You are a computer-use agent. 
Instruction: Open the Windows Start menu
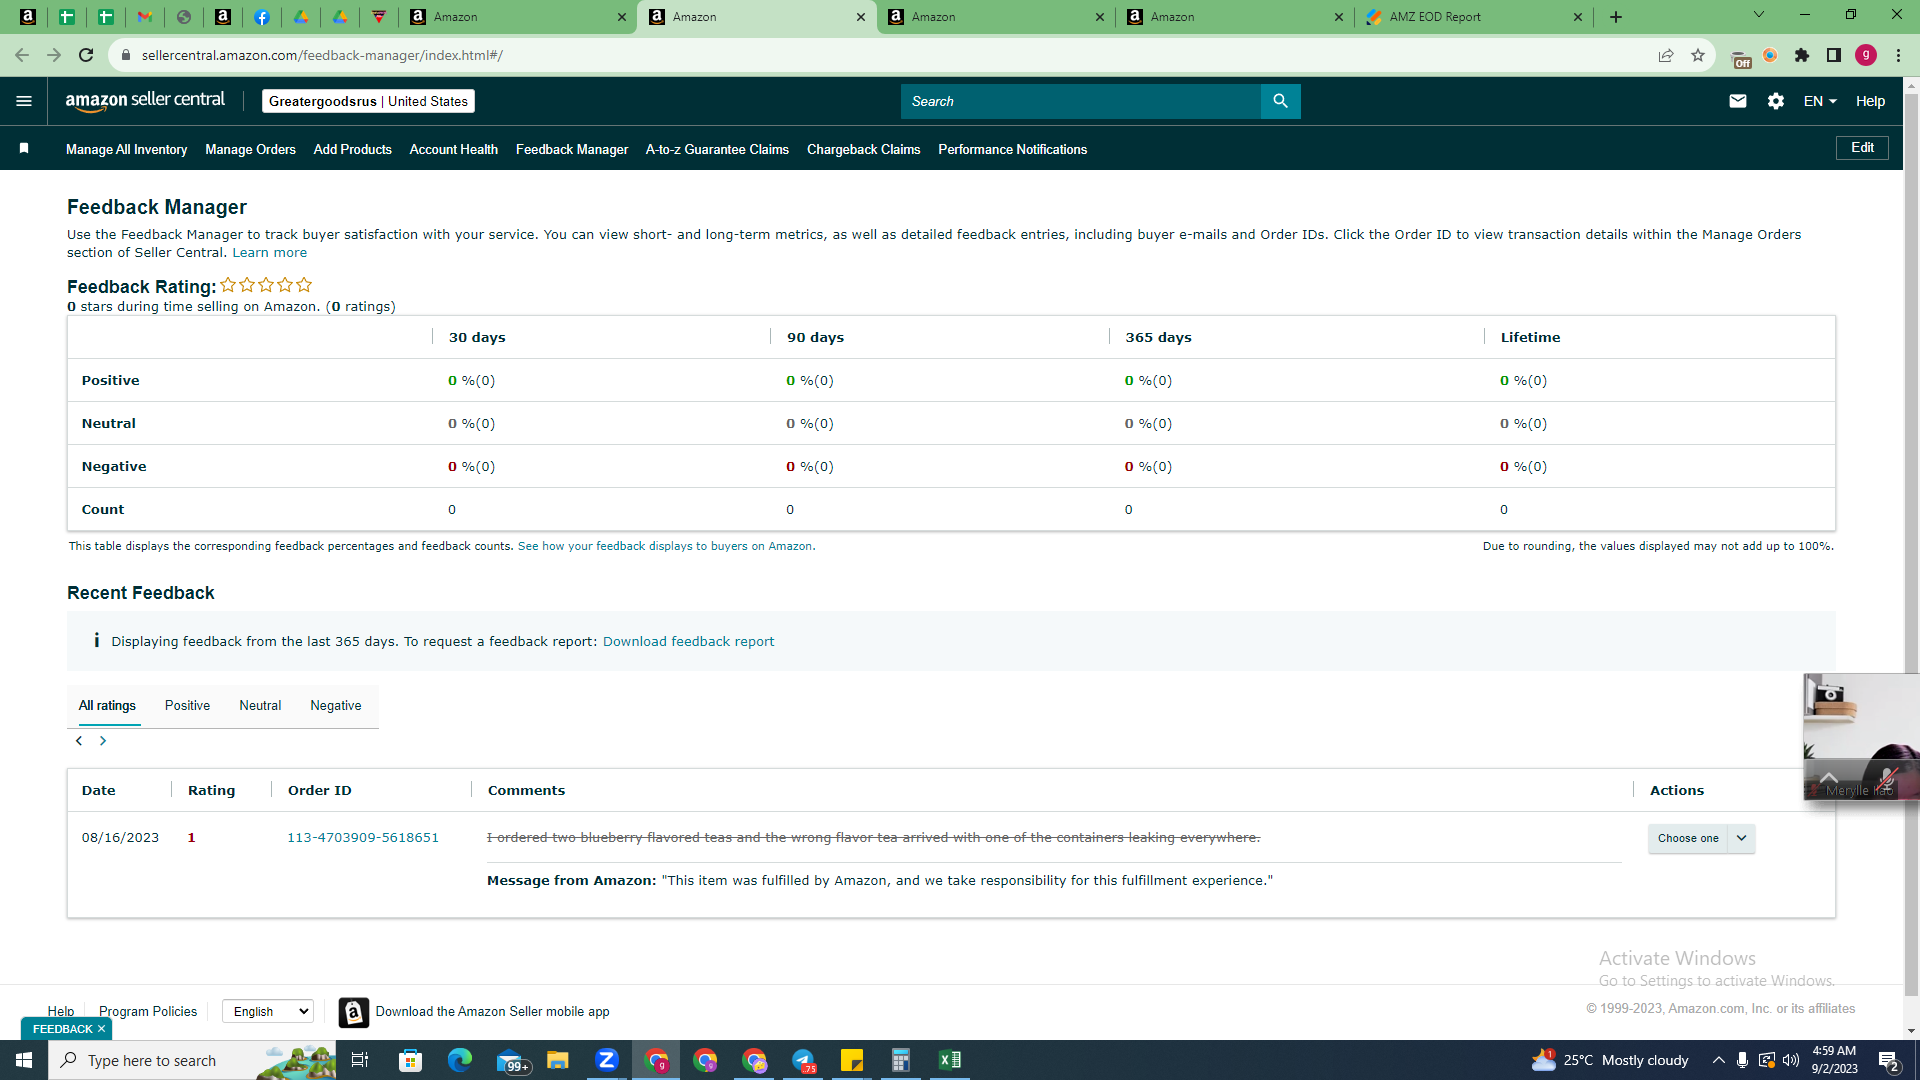24,1060
